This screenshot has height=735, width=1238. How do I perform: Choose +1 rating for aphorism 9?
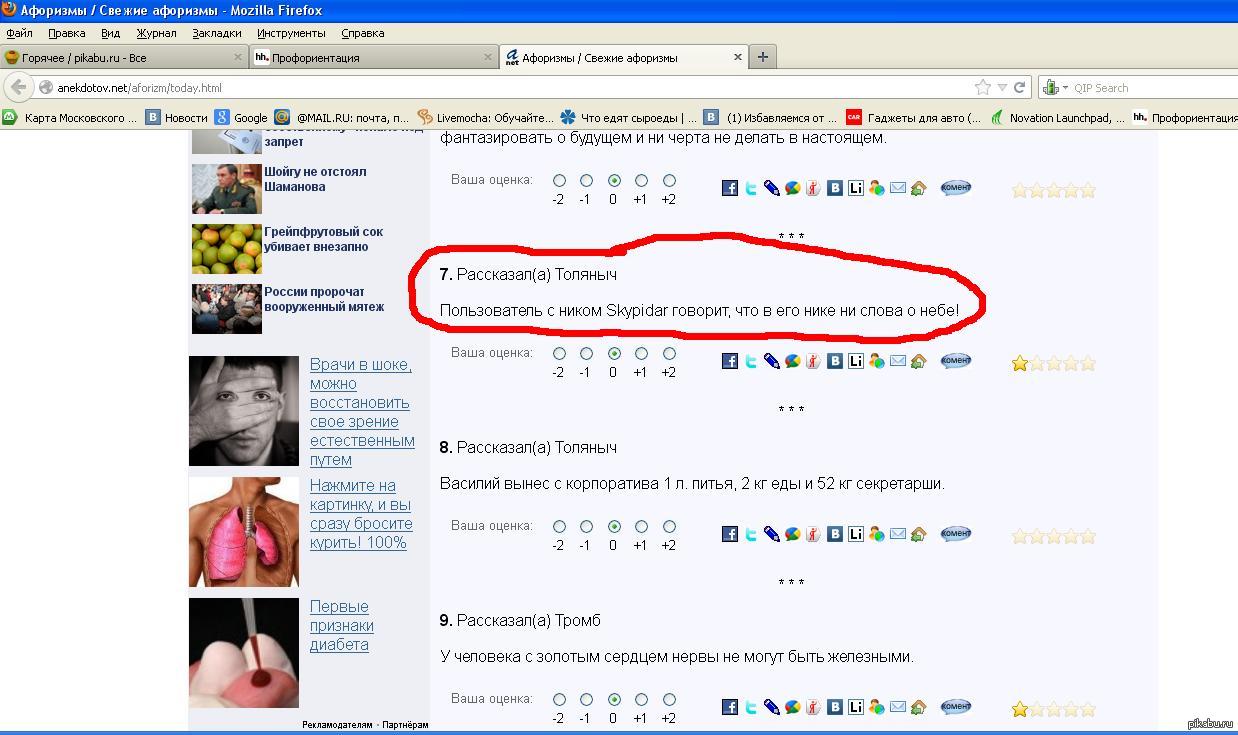pyautogui.click(x=641, y=699)
